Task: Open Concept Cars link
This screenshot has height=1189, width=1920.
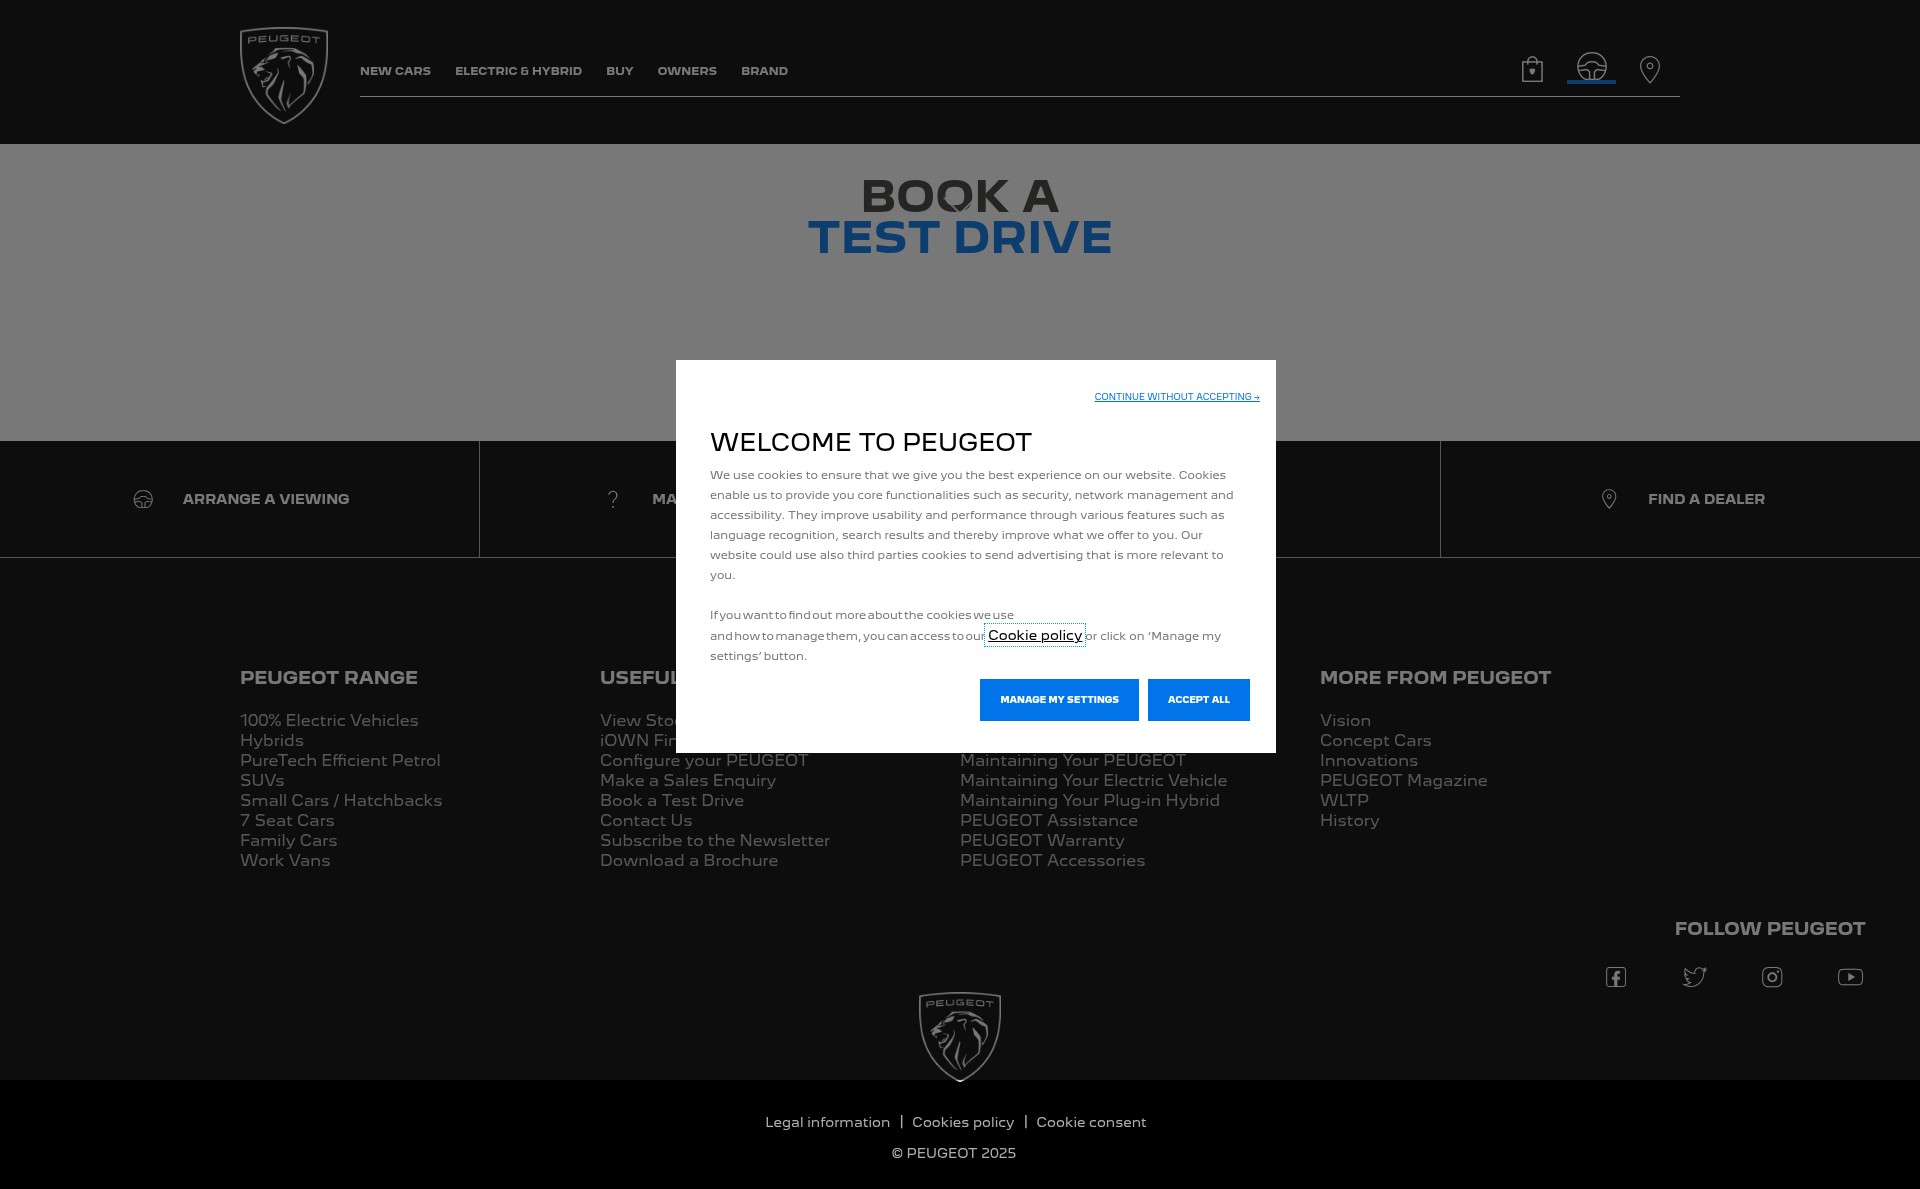Action: click(x=1375, y=740)
